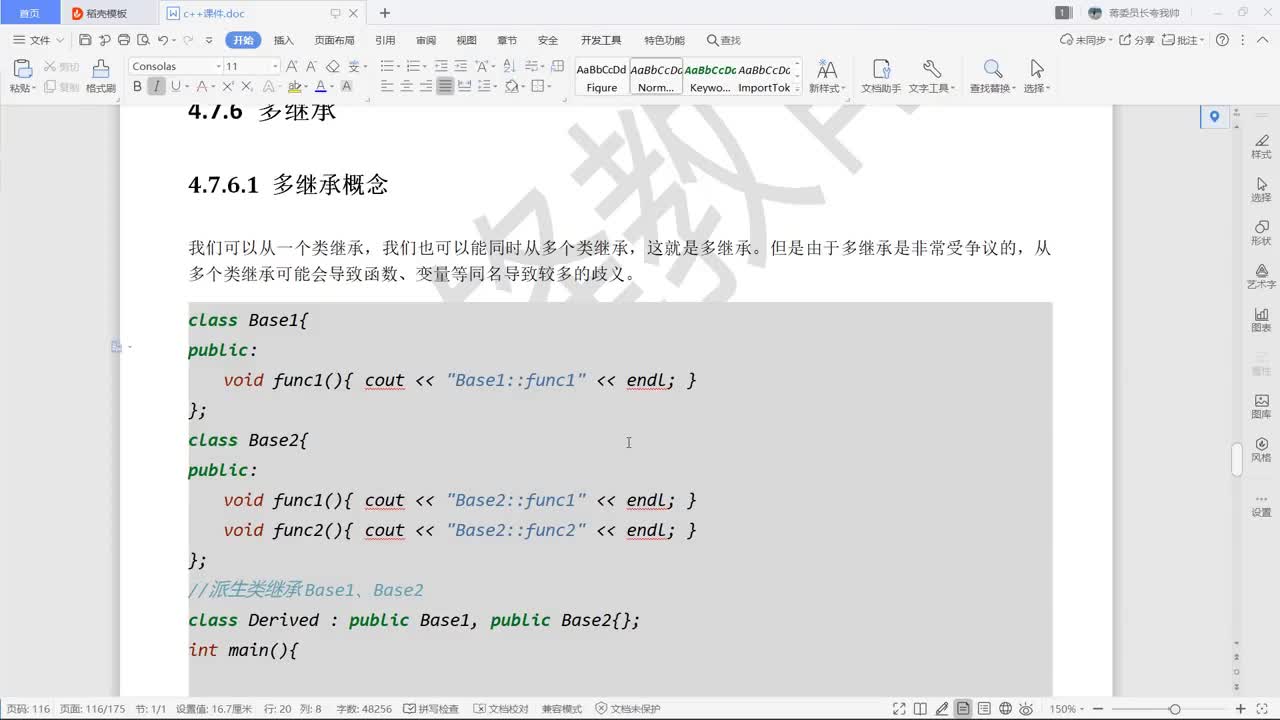Viewport: 1280px width, 720px height.
Task: Open the 150% zoom level dropdown
Action: click(1066, 709)
